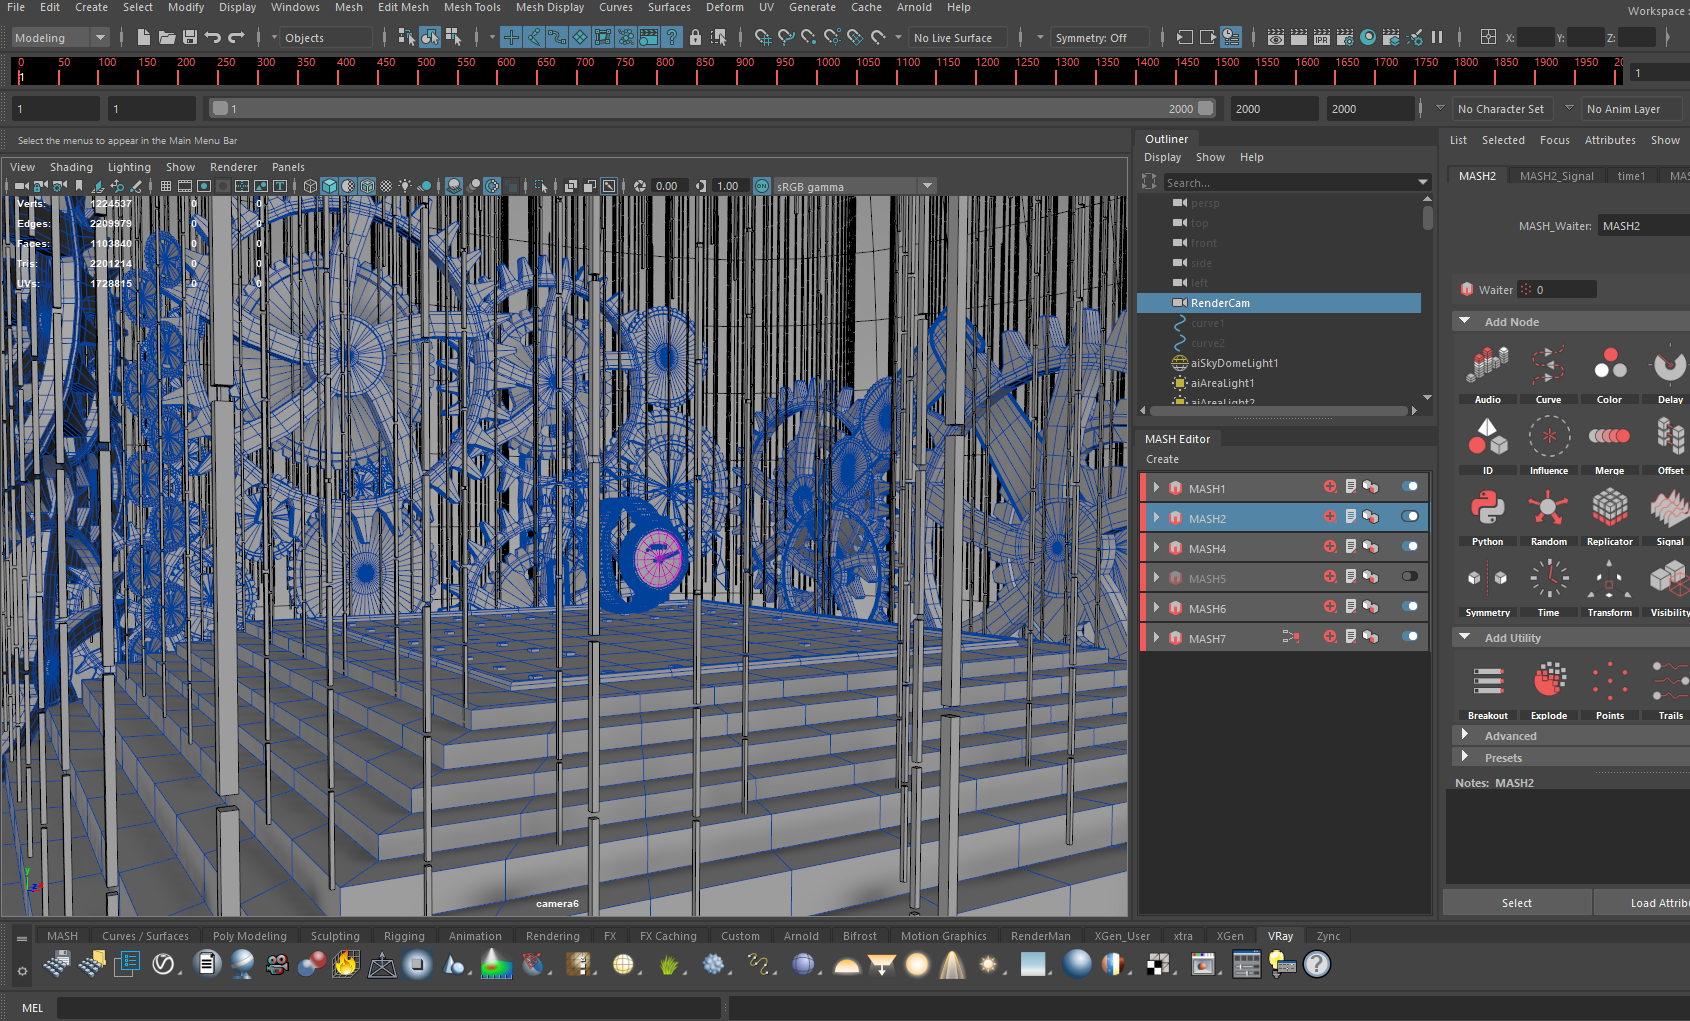Toggle the MASH7 network on/off switch
Image resolution: width=1690 pixels, height=1021 pixels.
(1410, 637)
